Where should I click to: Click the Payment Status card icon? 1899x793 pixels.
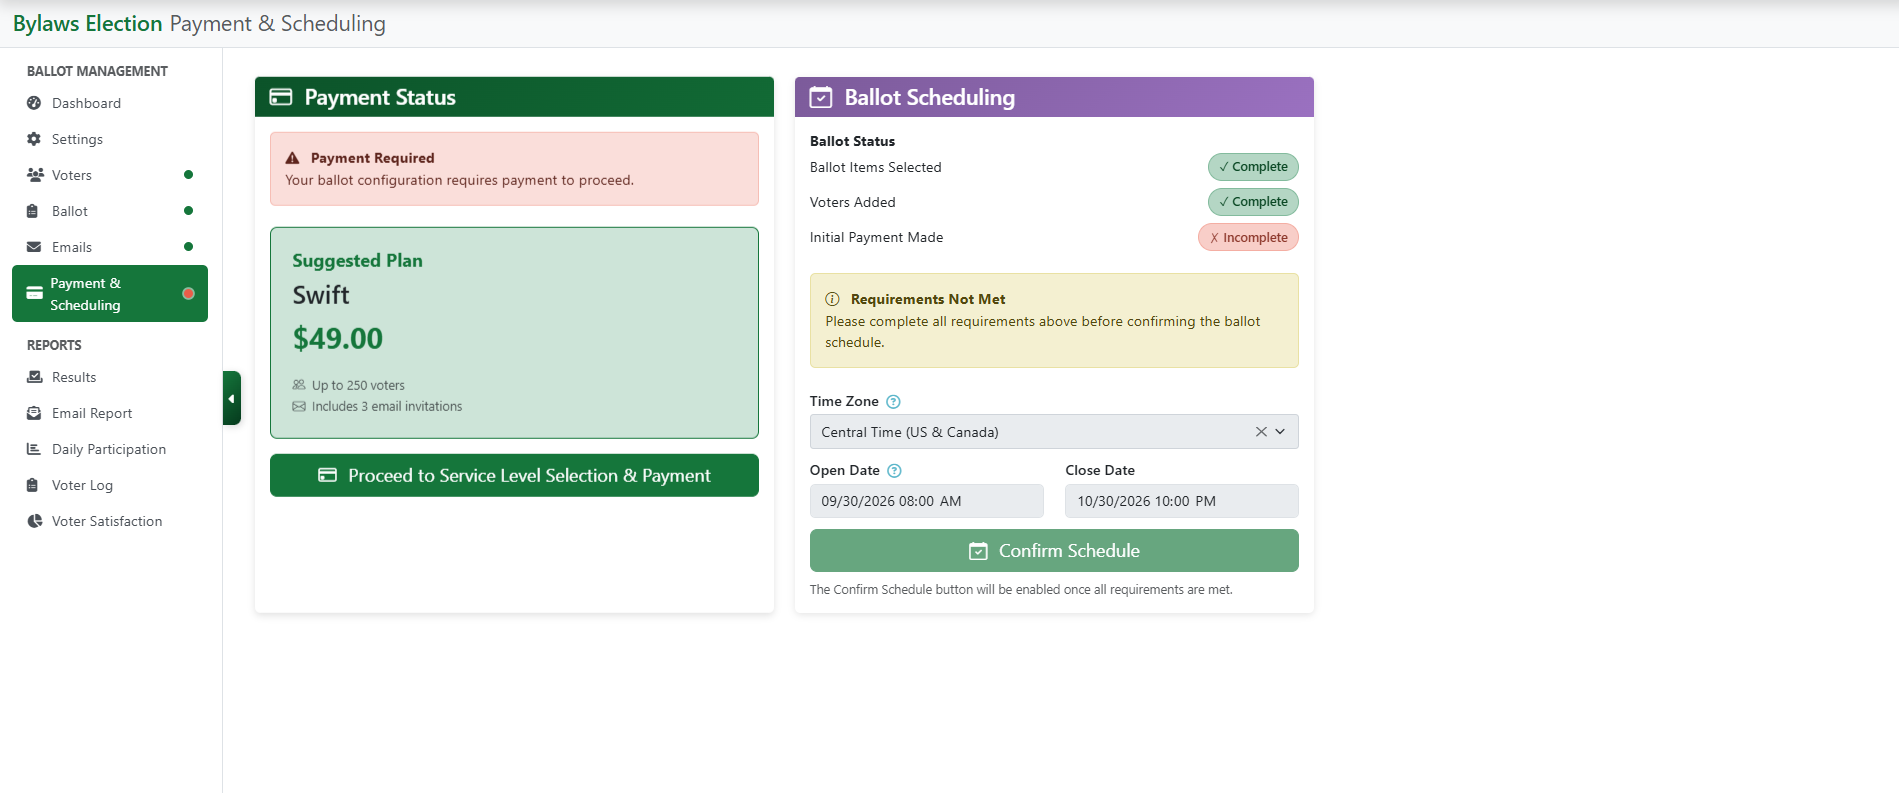[281, 97]
